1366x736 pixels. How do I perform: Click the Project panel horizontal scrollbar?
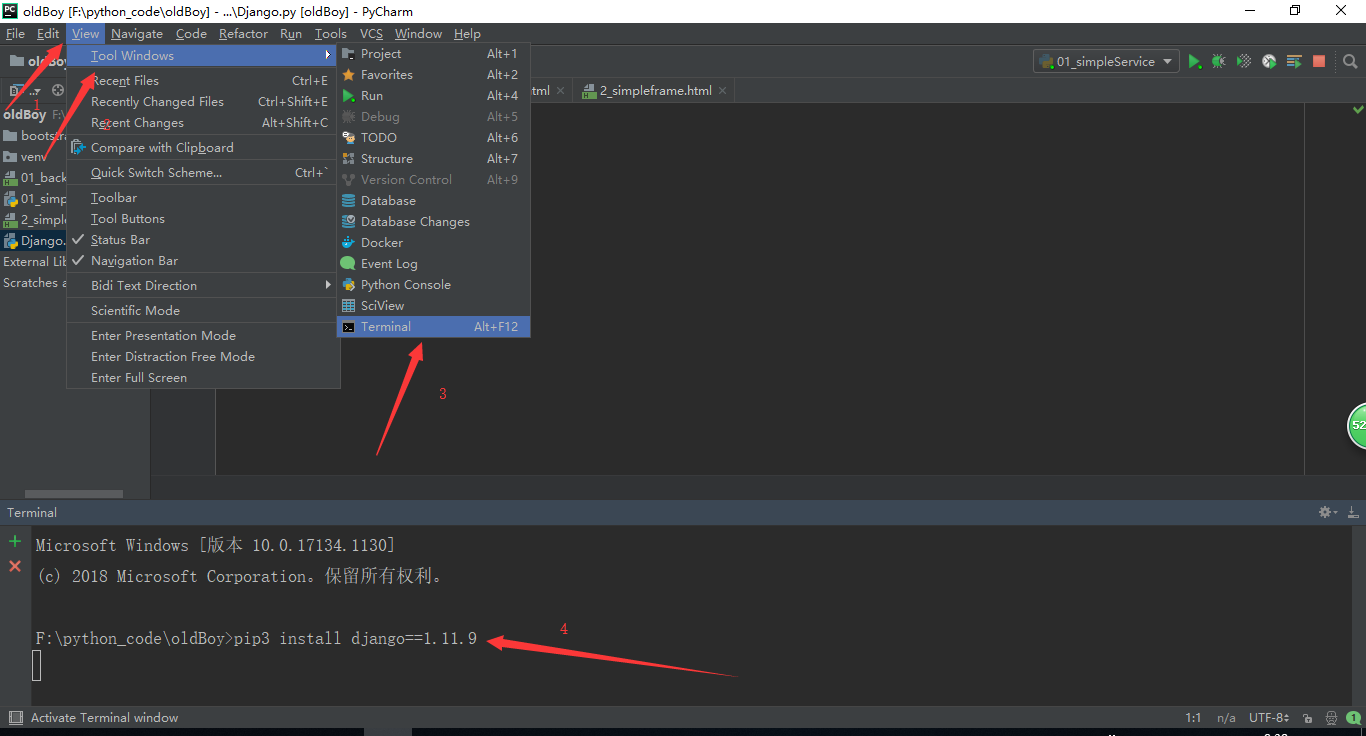pos(74,493)
